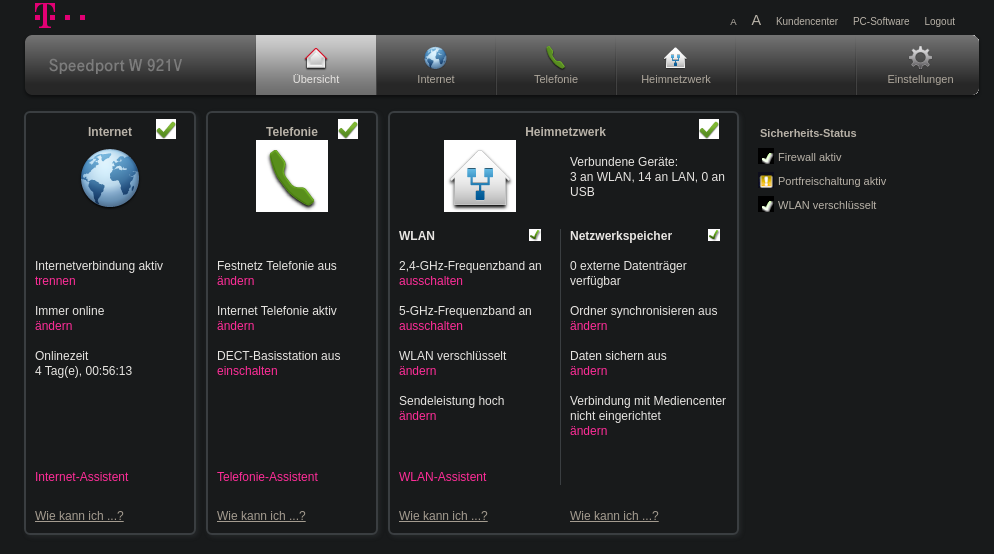Click the Internet panel status checkmark
The width and height of the screenshot is (994, 554).
click(x=166, y=129)
